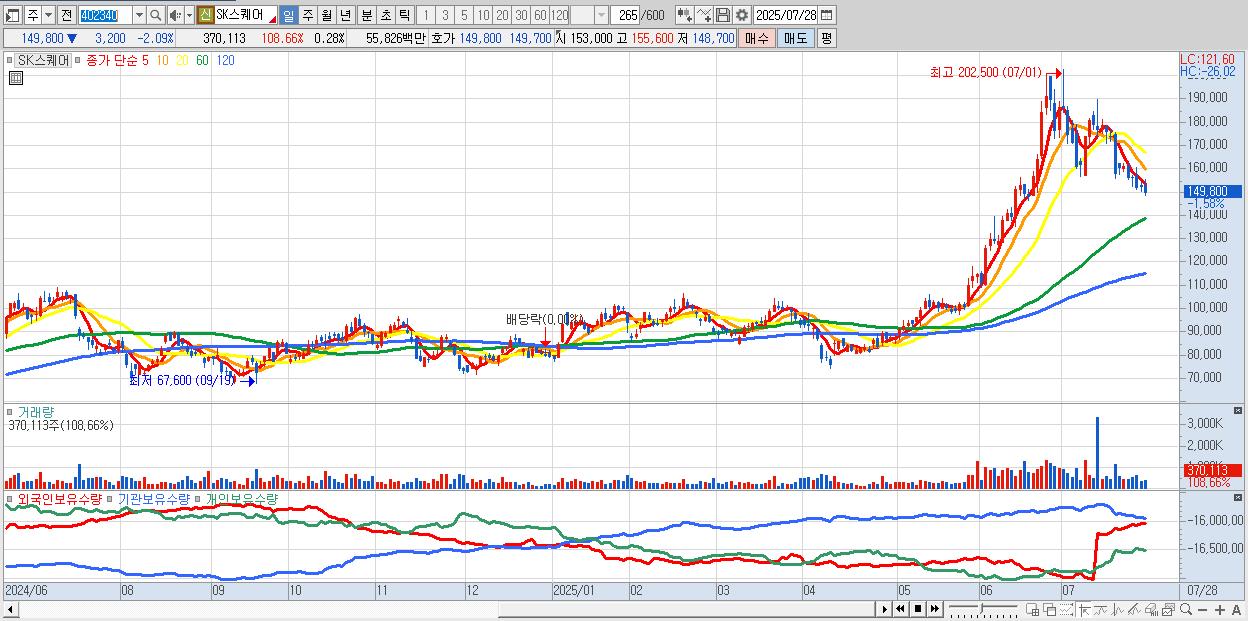
Task: Click the A text size icon
Action: 1236,609
